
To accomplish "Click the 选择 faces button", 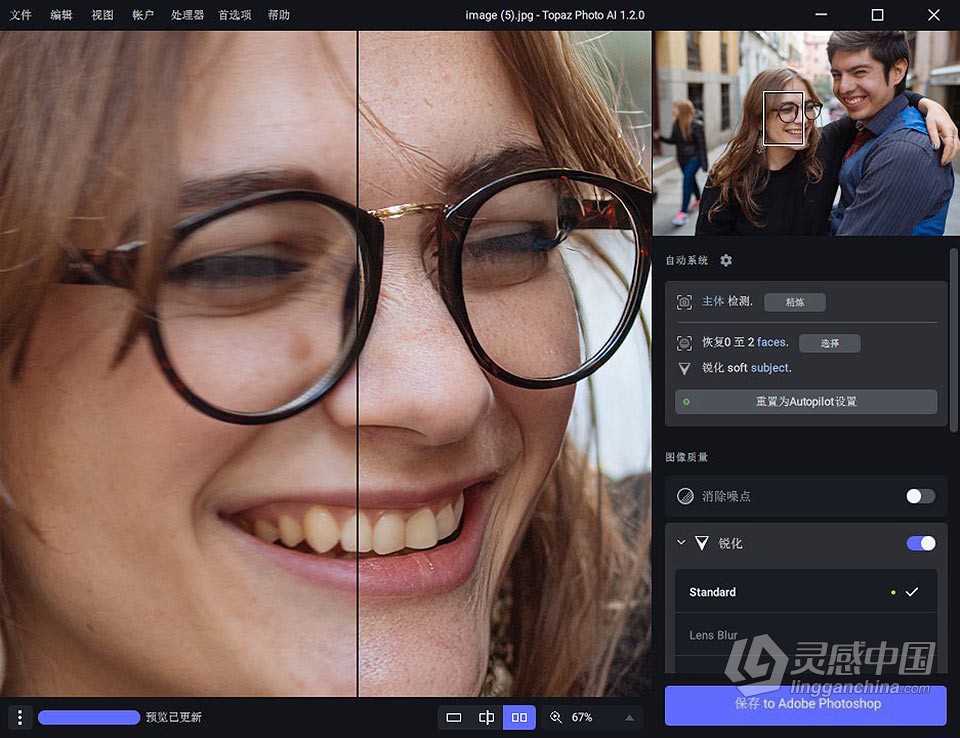I will pos(830,343).
